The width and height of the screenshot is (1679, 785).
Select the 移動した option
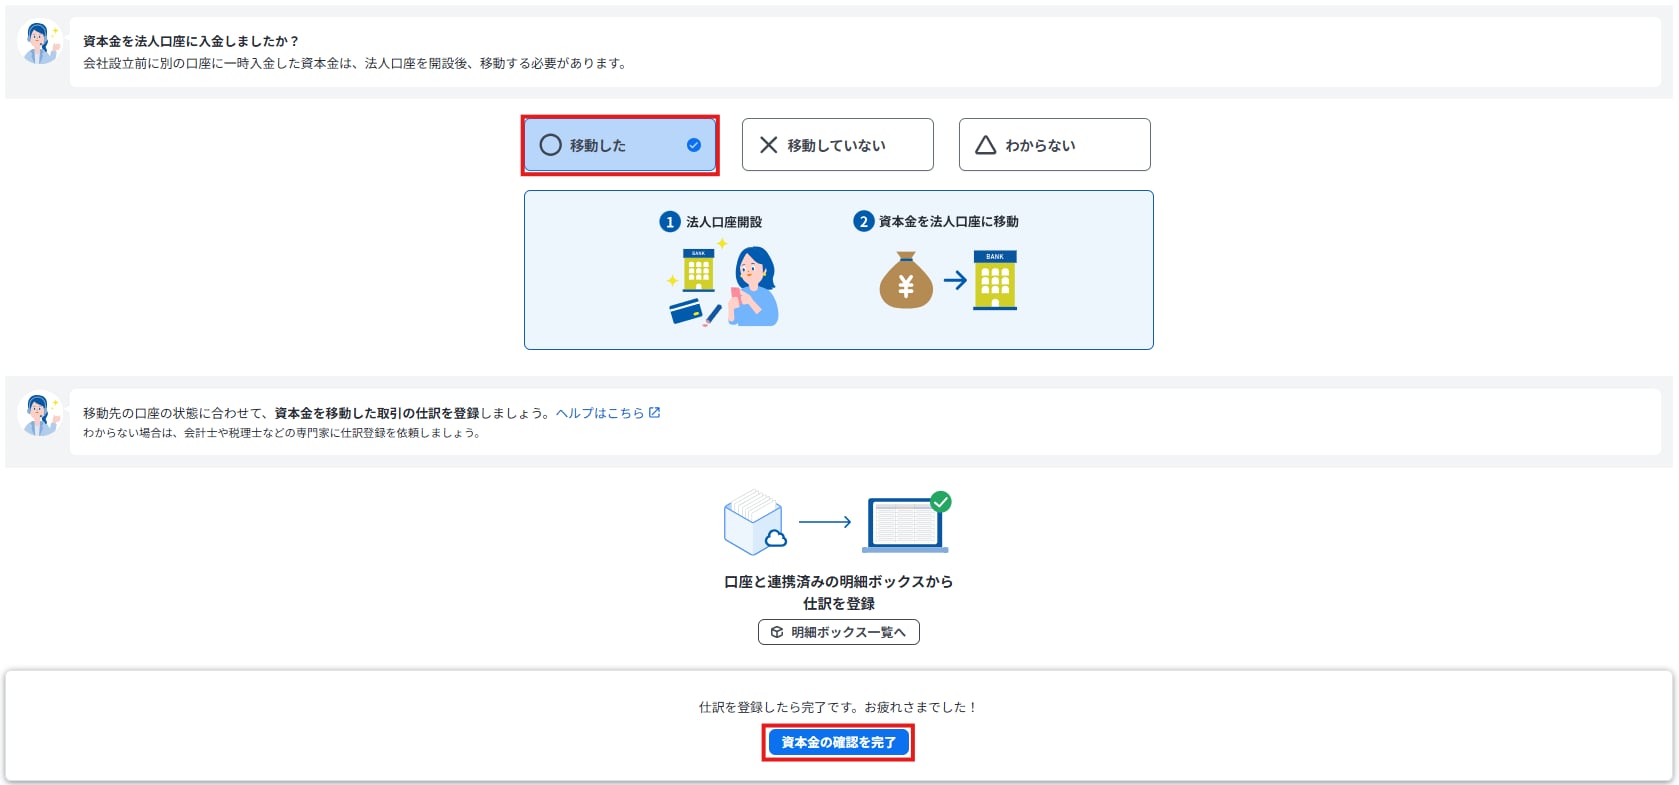pos(620,145)
